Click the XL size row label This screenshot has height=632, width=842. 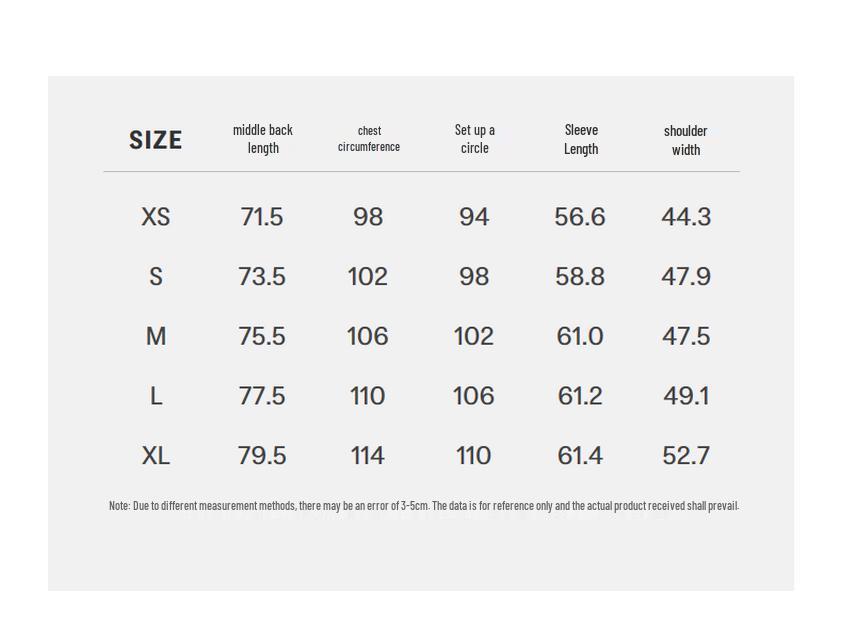click(x=156, y=456)
